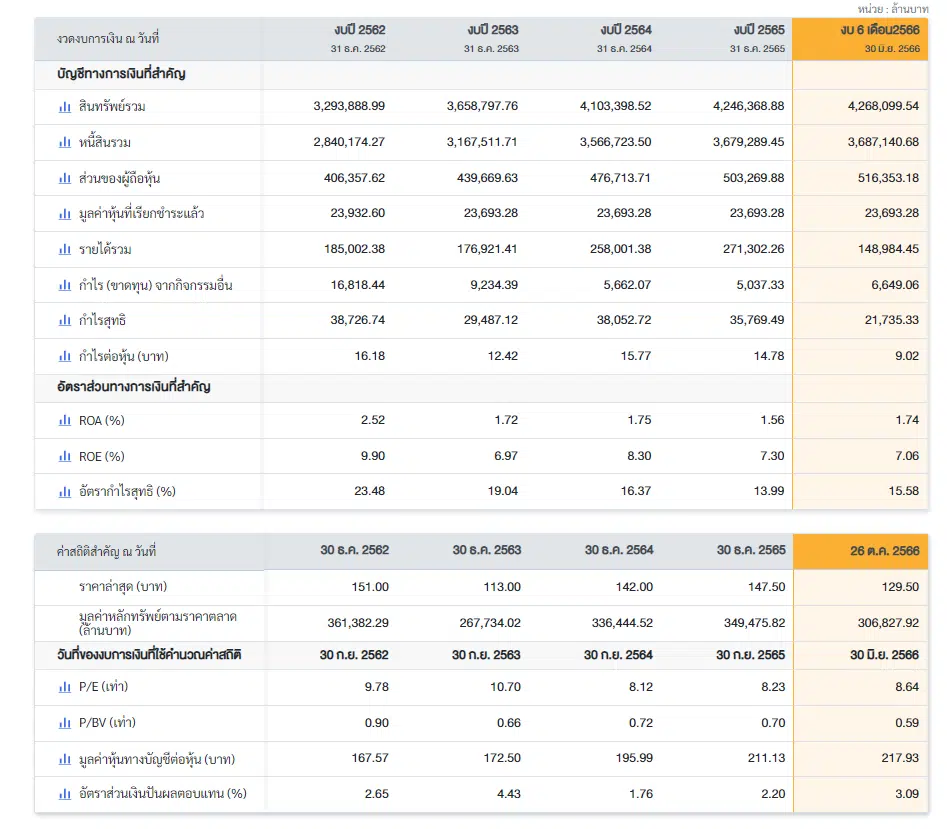Open ROA (%) chart icon
Viewport: 947px width, 829px height.
[65, 420]
